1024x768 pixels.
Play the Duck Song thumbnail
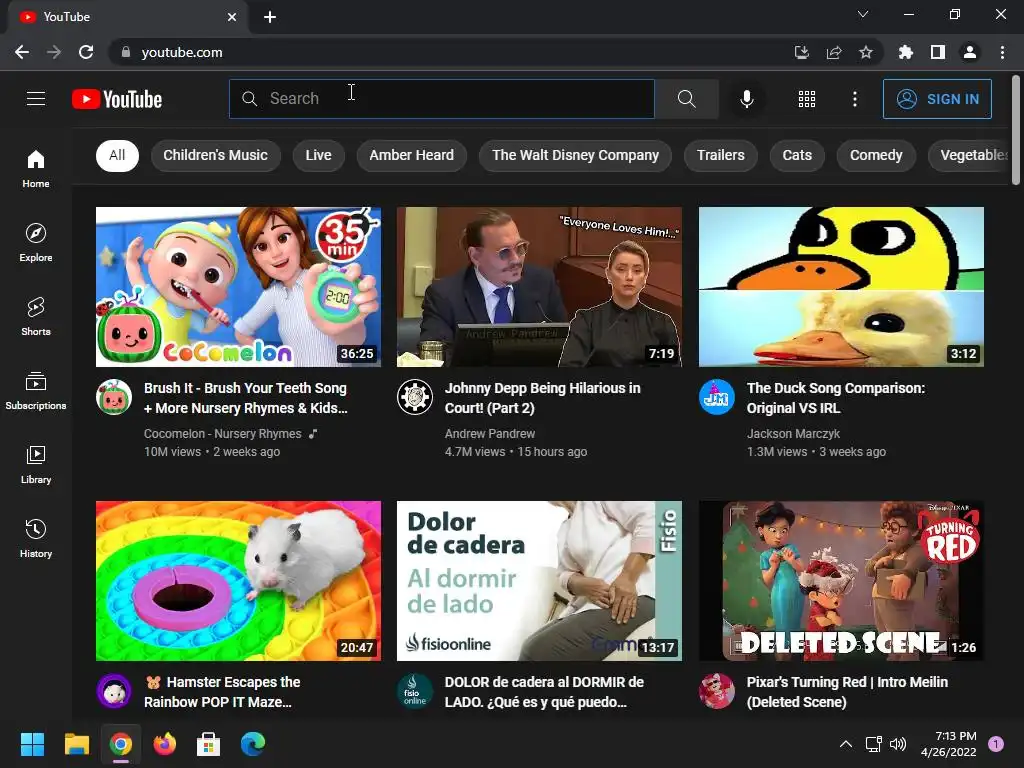tap(841, 287)
